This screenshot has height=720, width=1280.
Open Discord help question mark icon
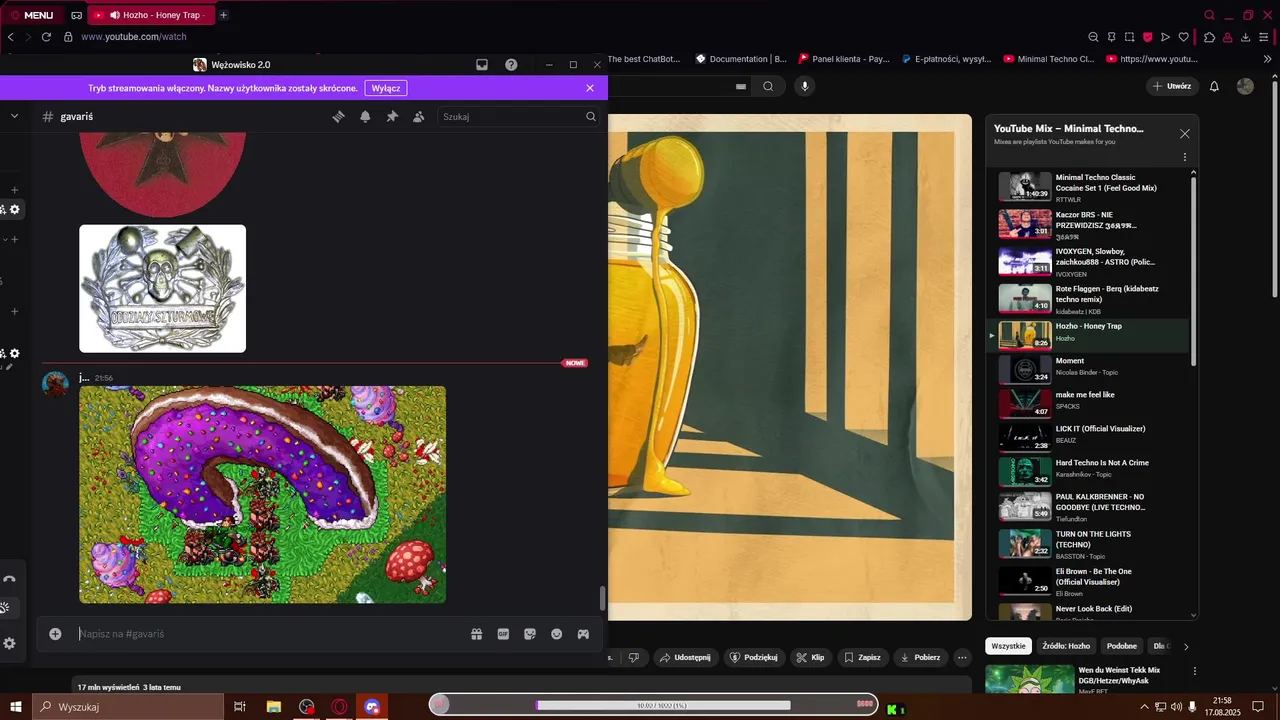point(511,64)
